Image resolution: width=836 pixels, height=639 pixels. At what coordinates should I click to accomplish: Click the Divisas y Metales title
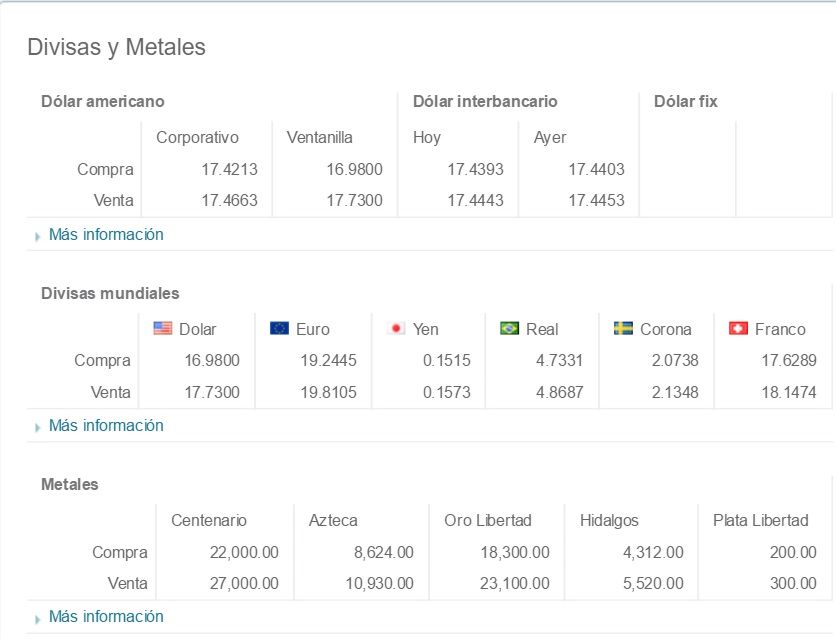[116, 47]
